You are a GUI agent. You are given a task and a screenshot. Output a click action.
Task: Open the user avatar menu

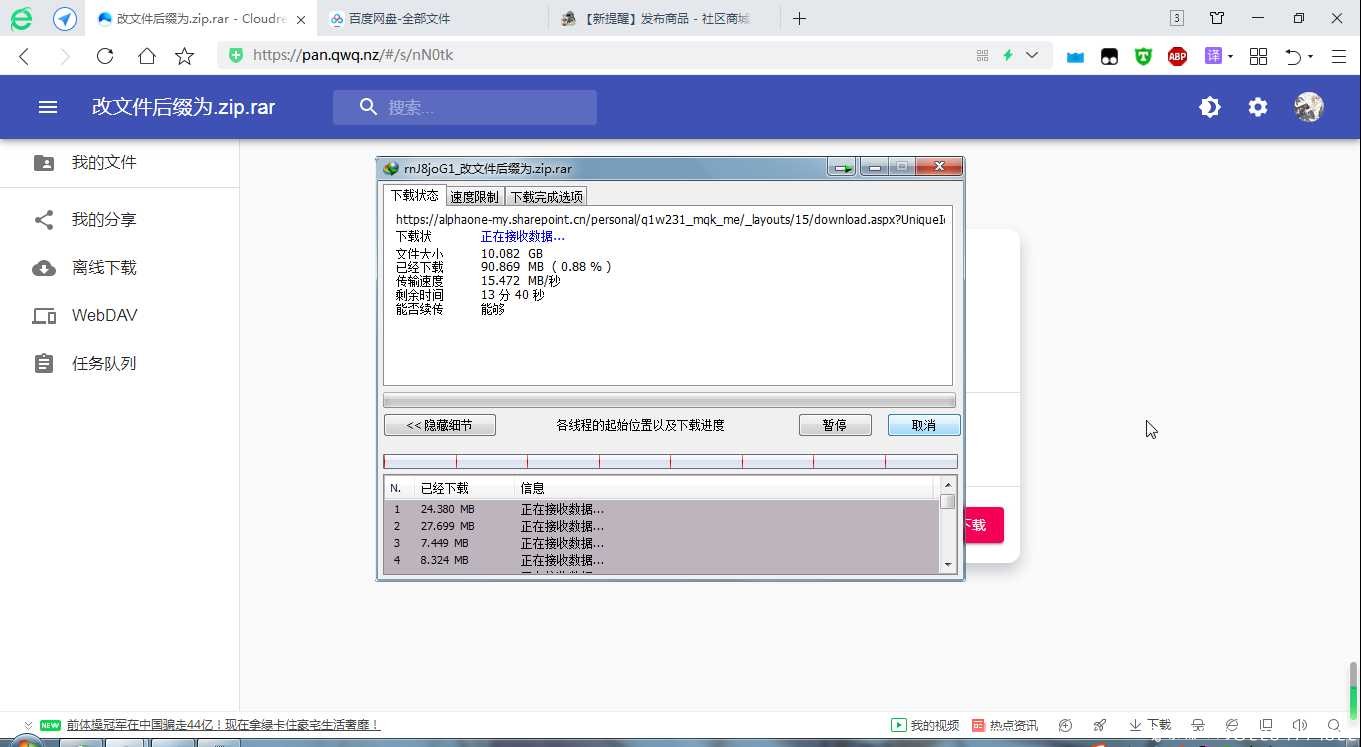1309,107
